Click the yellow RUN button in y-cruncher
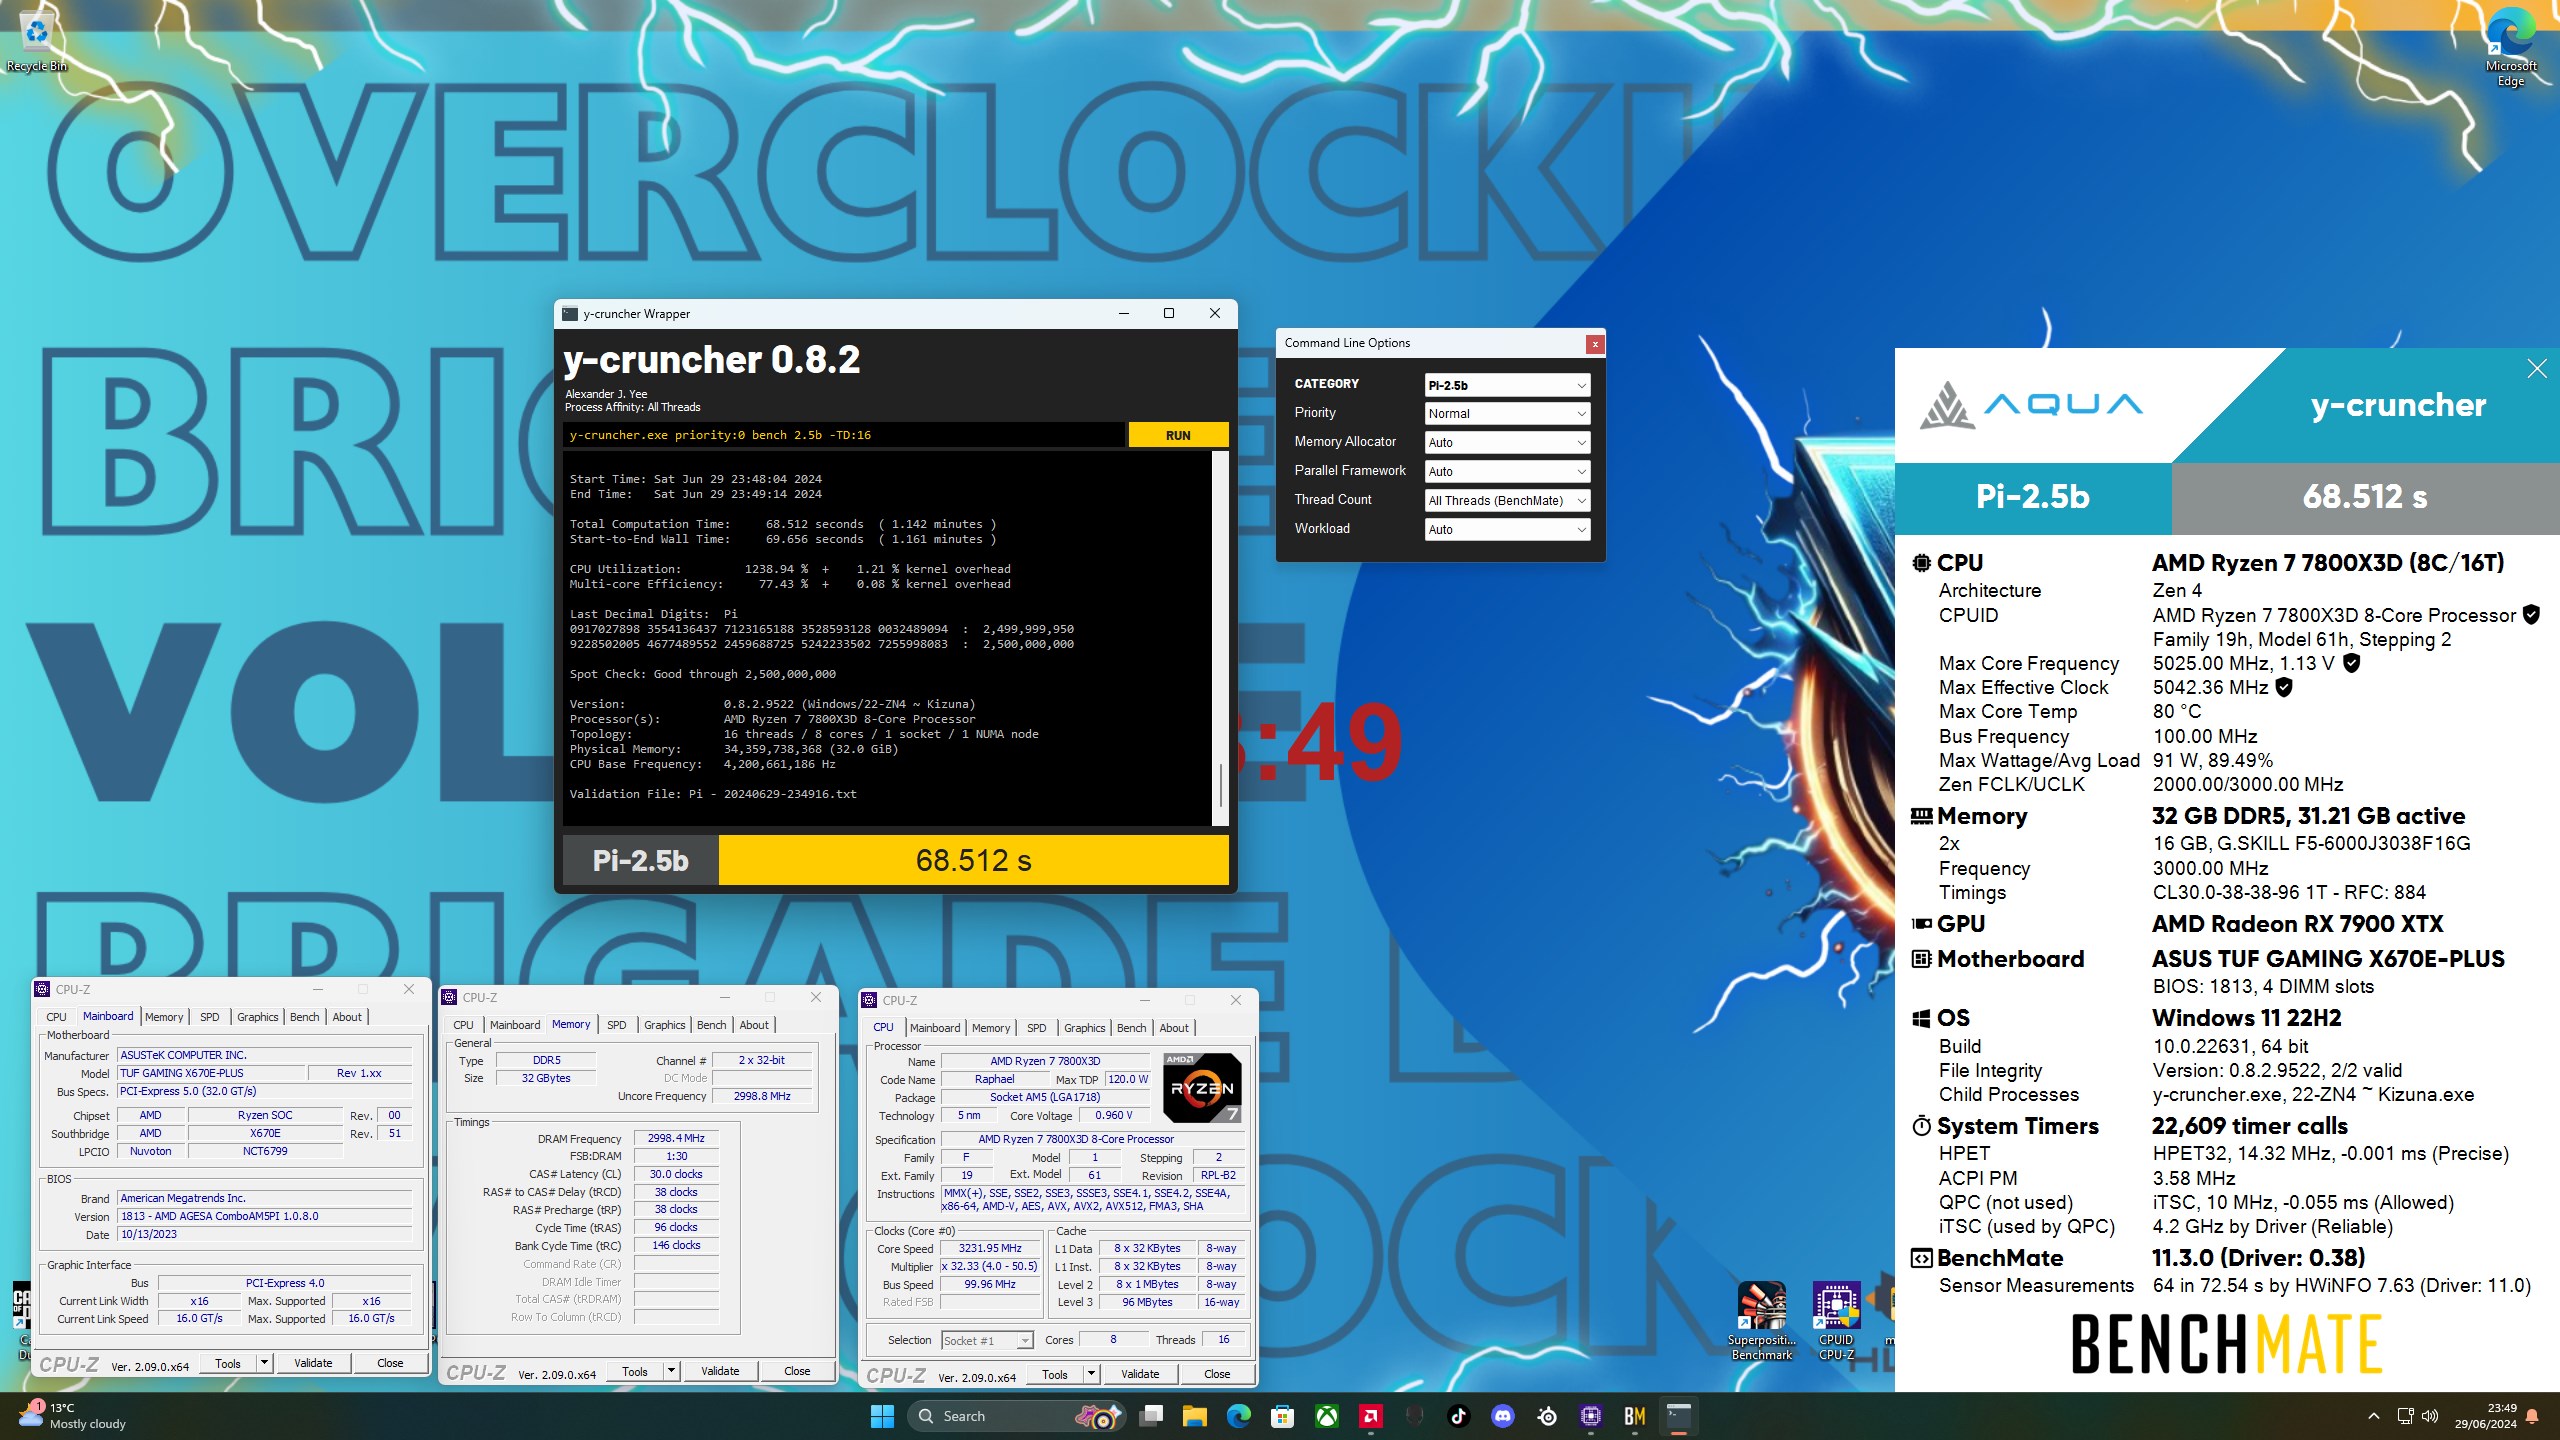 click(1178, 435)
